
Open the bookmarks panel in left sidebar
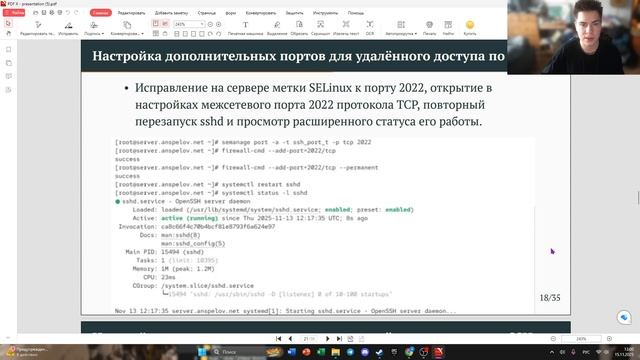pos(9,49)
